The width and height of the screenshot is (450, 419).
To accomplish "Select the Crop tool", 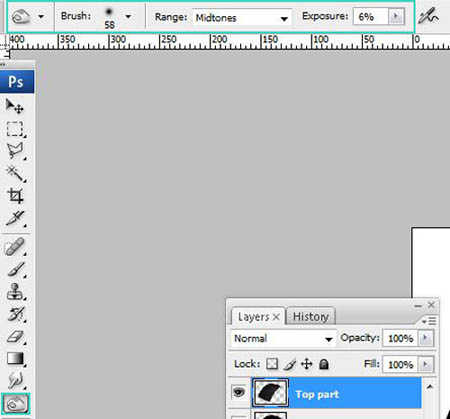I will click(15, 196).
